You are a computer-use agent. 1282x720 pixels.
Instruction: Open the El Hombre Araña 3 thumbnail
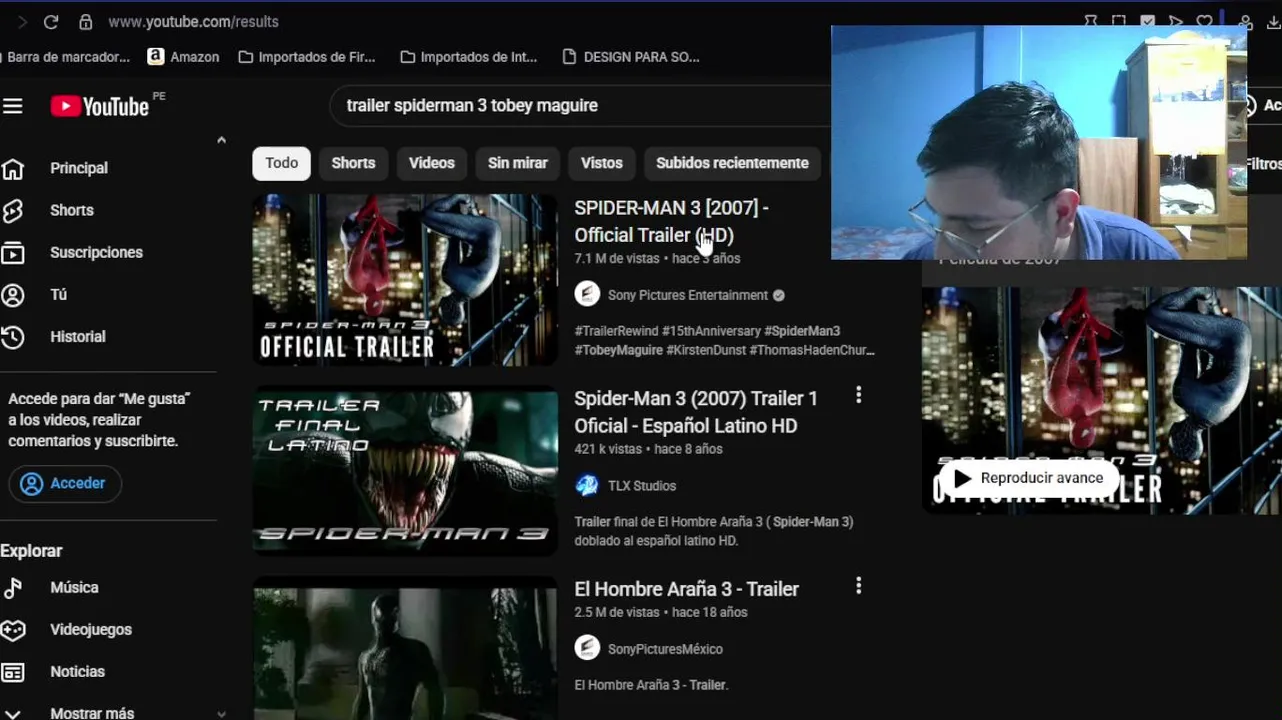tap(405, 648)
